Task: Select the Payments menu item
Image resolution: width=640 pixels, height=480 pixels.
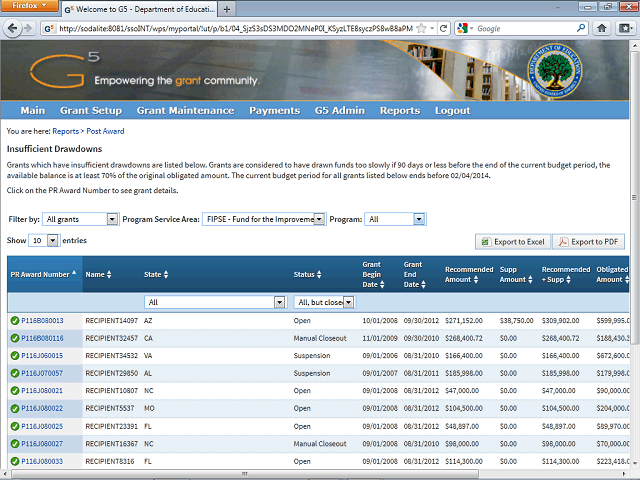Action: [274, 111]
